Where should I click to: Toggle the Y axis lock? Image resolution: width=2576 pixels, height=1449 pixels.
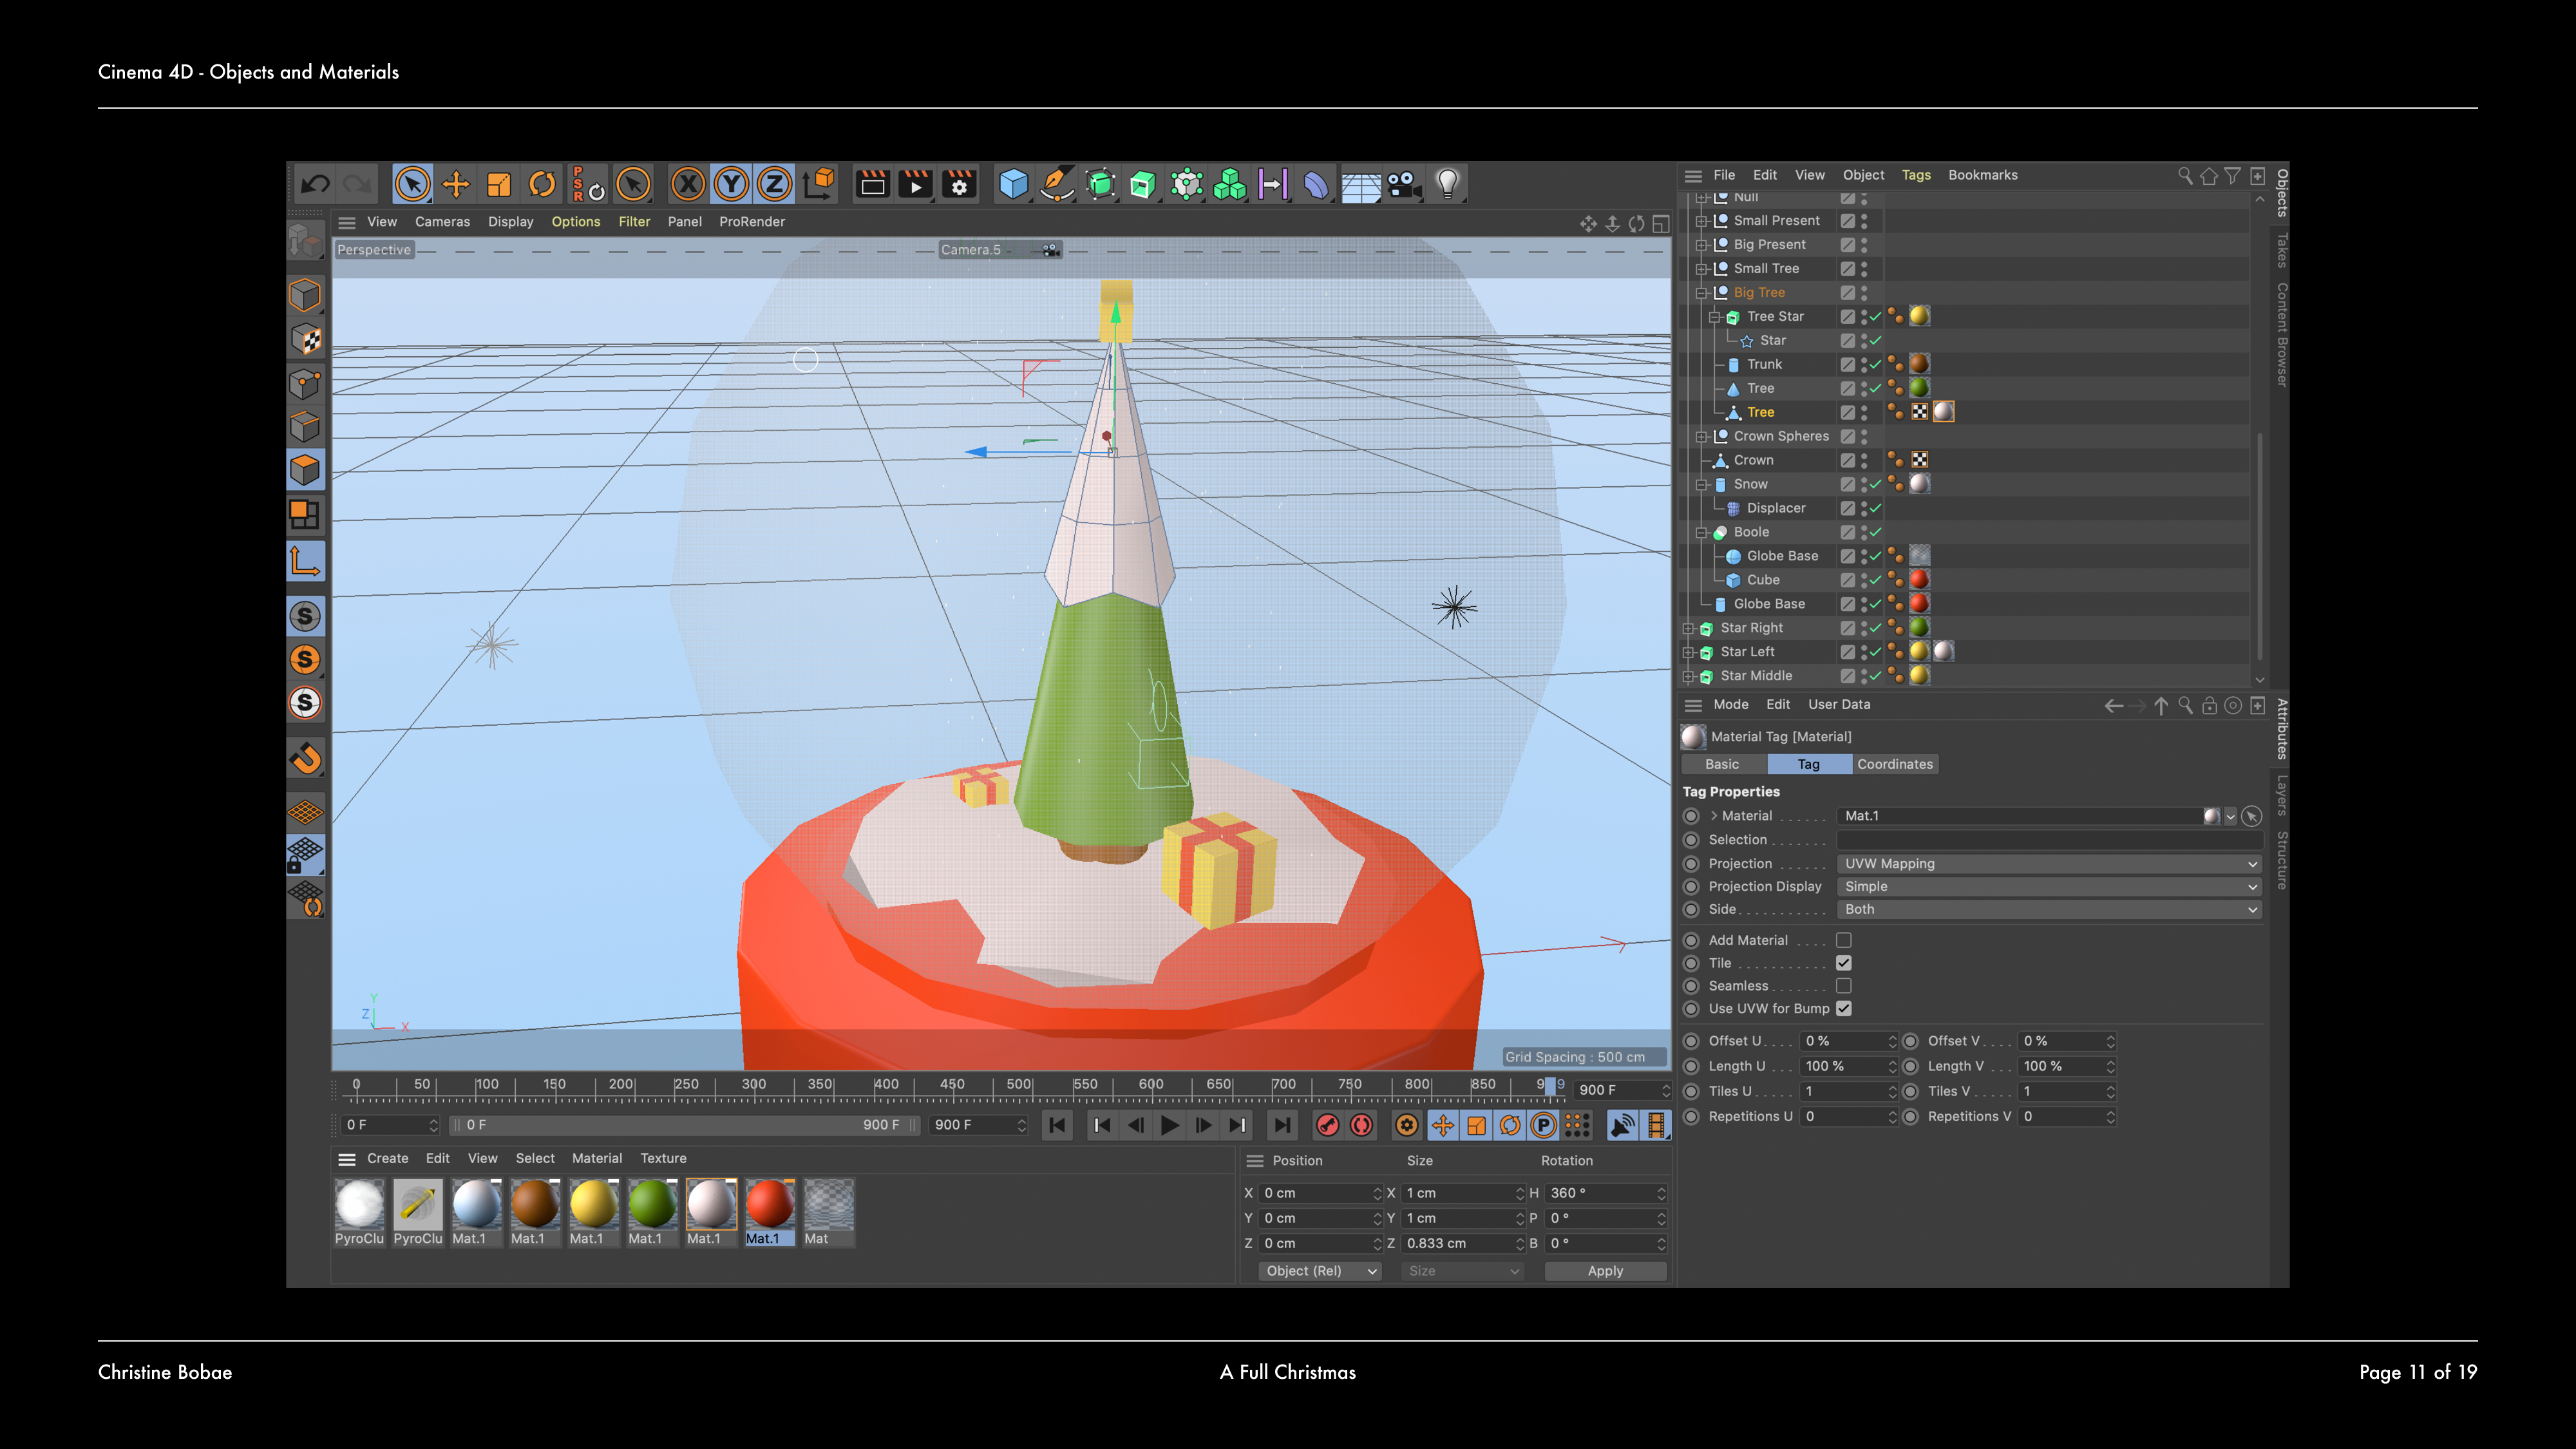731,184
